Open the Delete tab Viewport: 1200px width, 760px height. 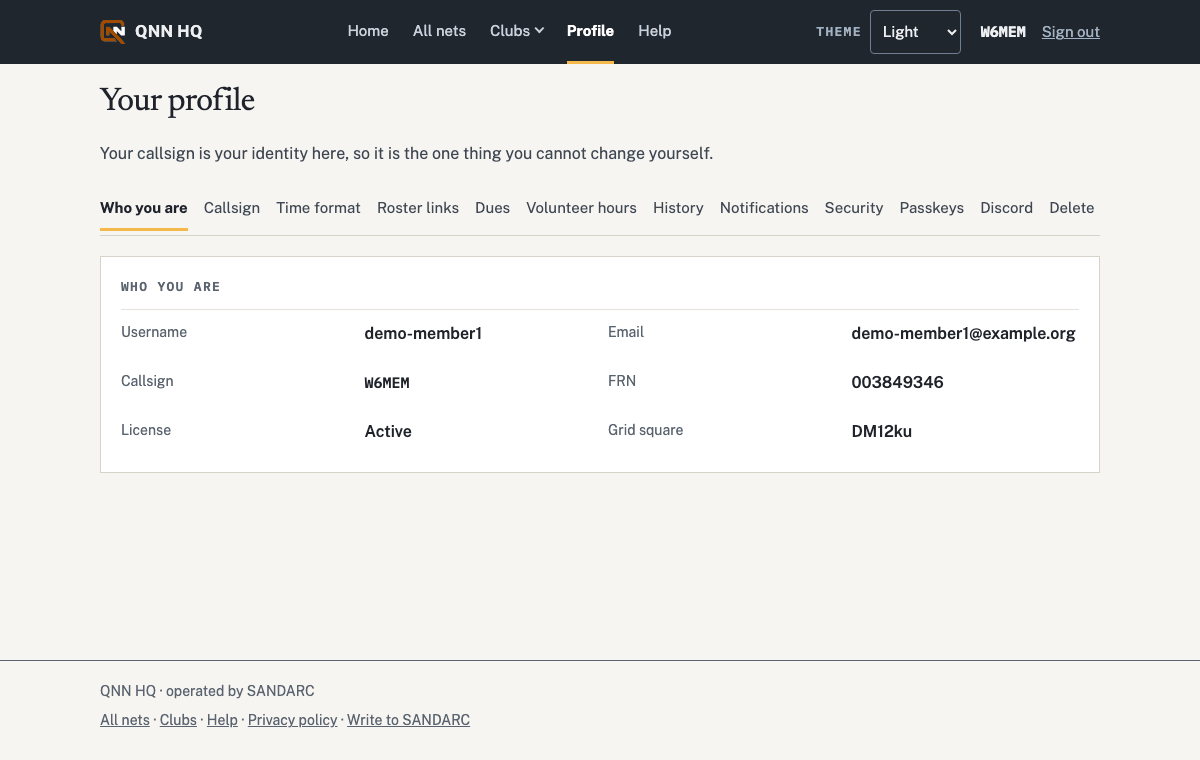pyautogui.click(x=1072, y=208)
